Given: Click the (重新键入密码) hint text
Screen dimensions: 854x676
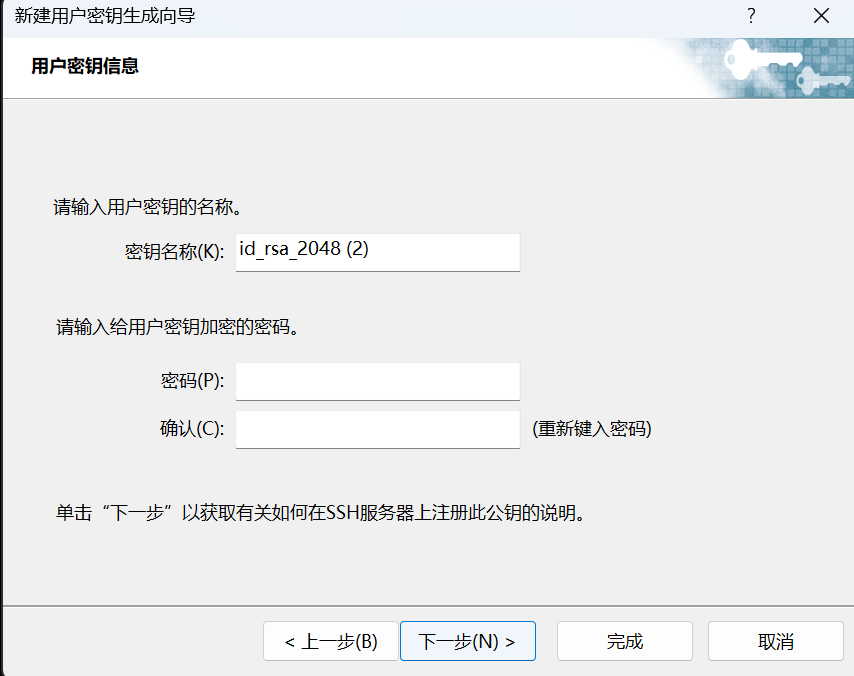Looking at the screenshot, I should 591,429.
